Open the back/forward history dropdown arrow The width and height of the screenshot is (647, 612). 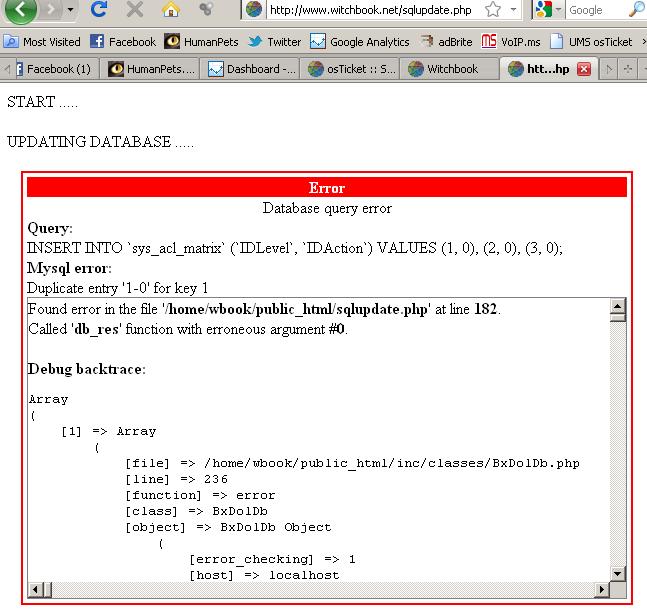coord(71,9)
